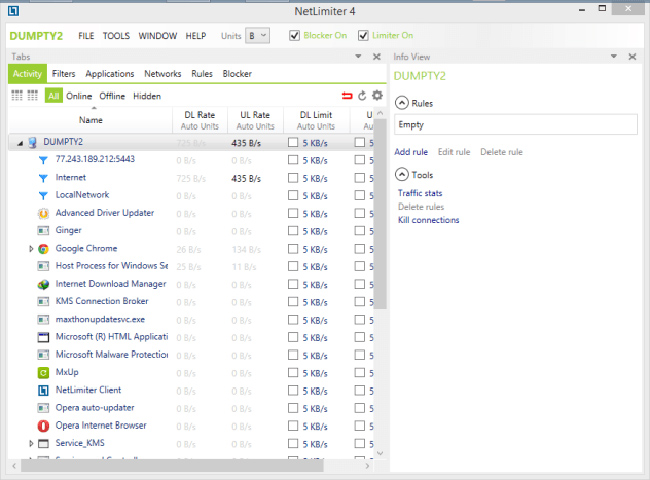Enable DL Limit checkbox for Google Chrome
The image size is (650, 480).
coord(293,249)
